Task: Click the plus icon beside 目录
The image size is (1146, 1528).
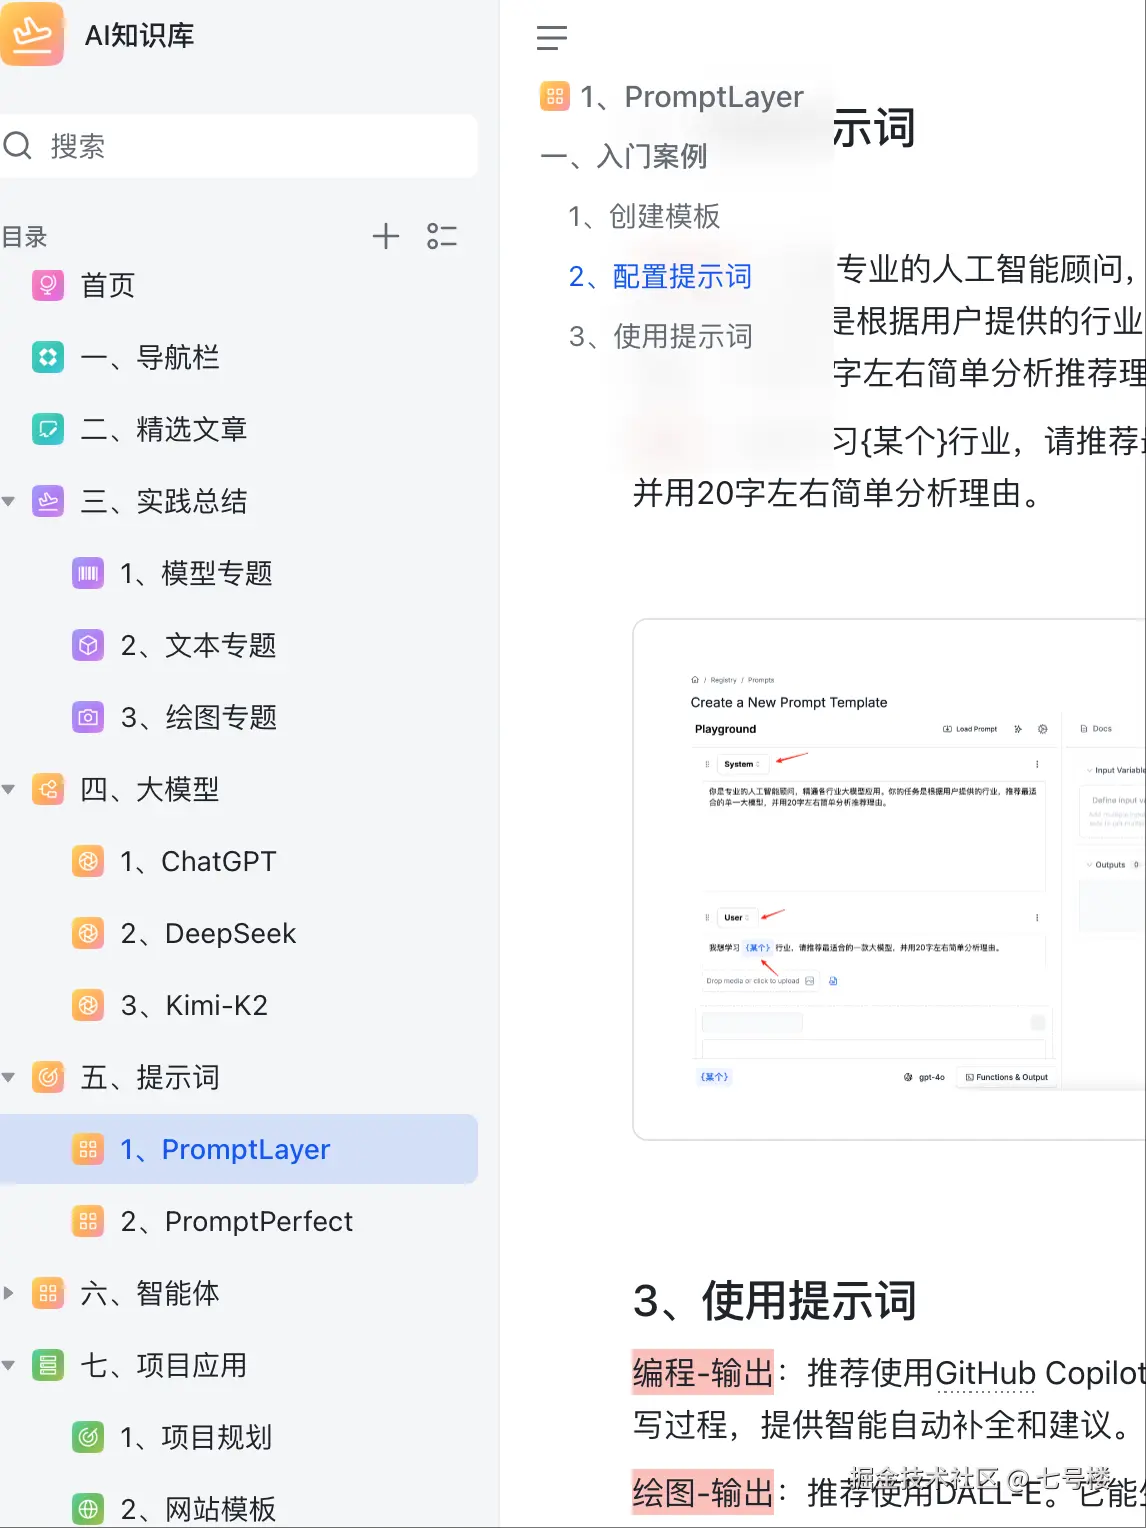Action: (x=386, y=236)
